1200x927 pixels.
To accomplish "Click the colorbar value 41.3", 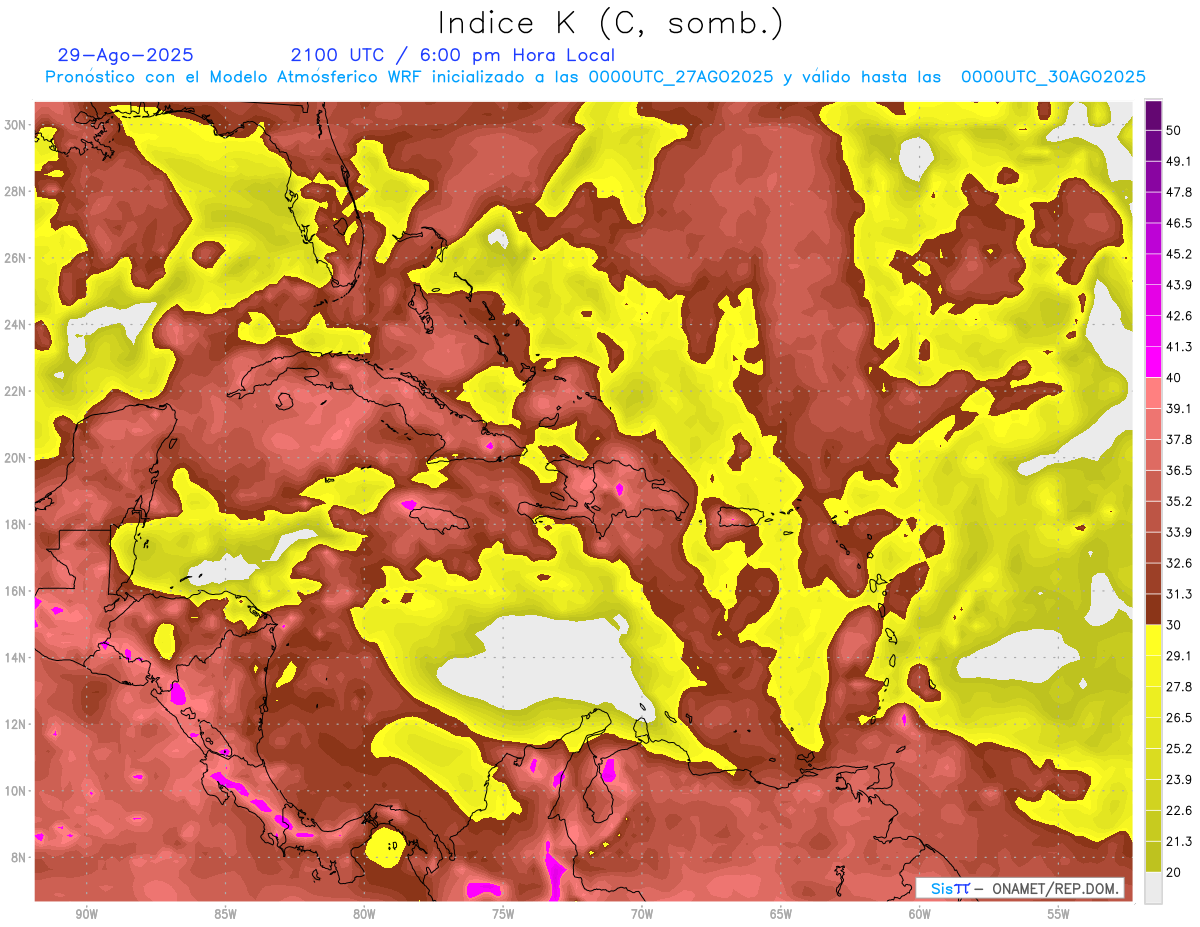I will pyautogui.click(x=1179, y=347).
